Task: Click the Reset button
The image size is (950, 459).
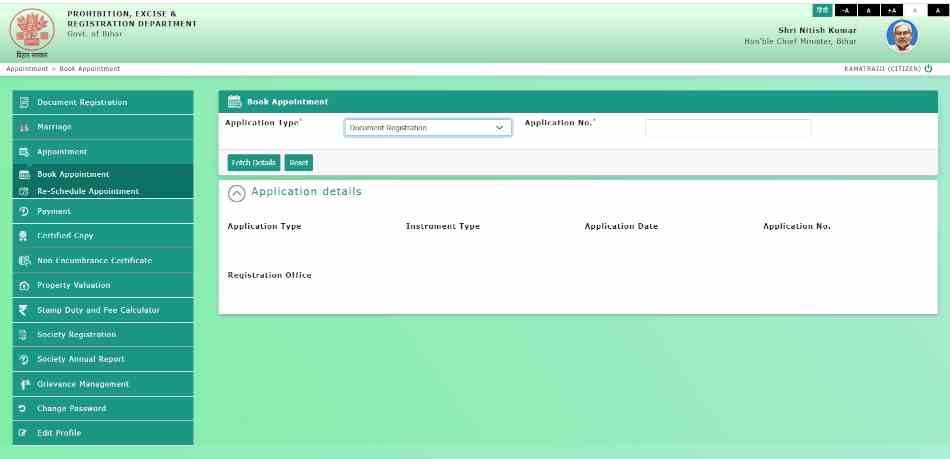Action: tap(299, 163)
